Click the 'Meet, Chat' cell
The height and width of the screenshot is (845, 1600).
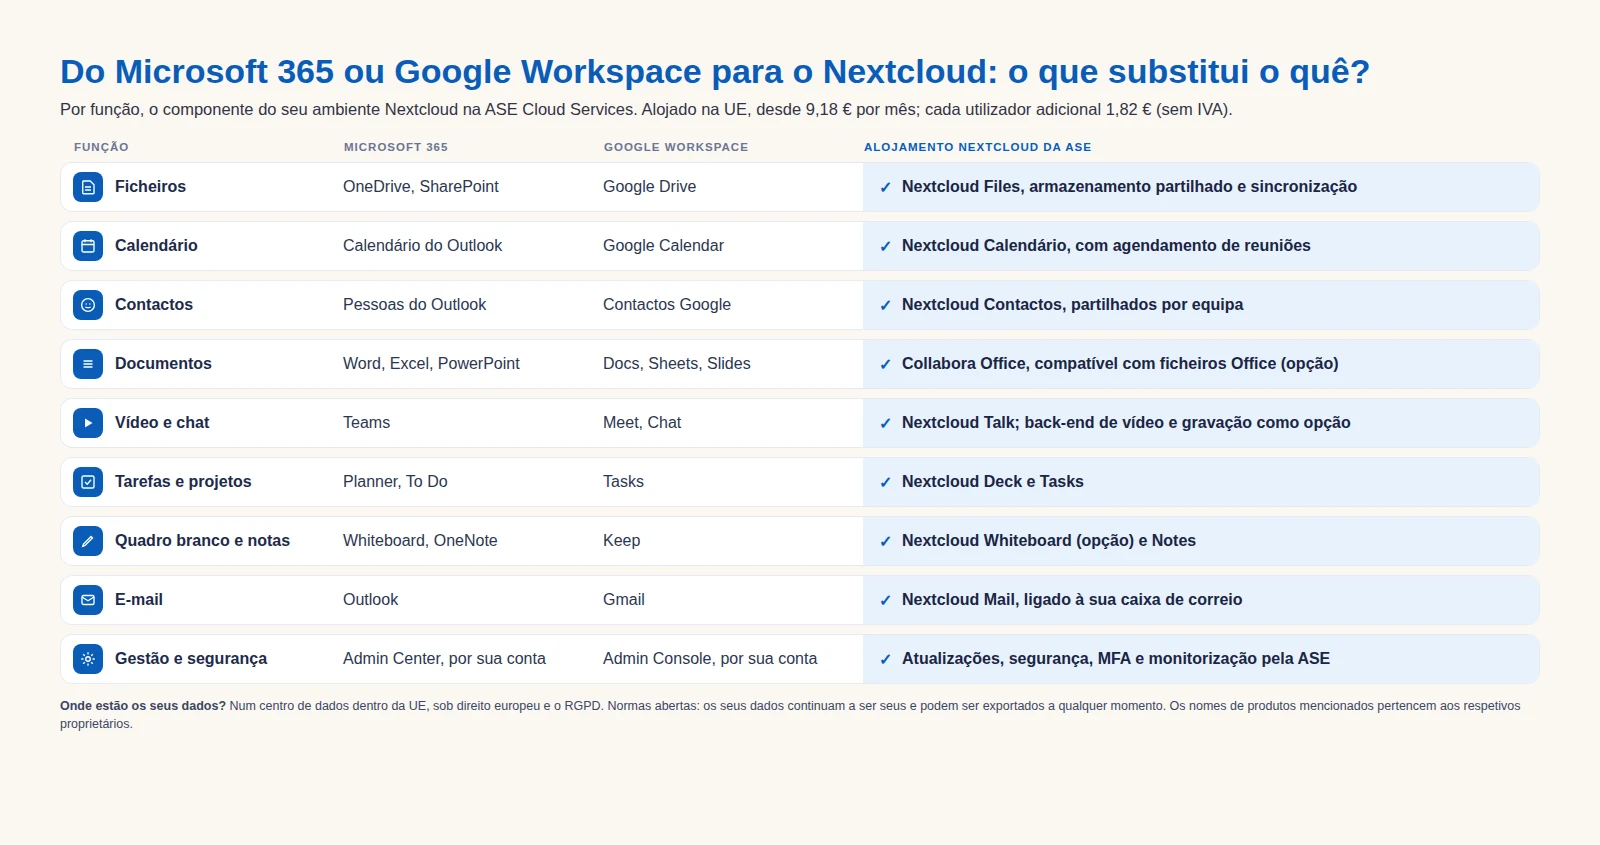tap(642, 423)
